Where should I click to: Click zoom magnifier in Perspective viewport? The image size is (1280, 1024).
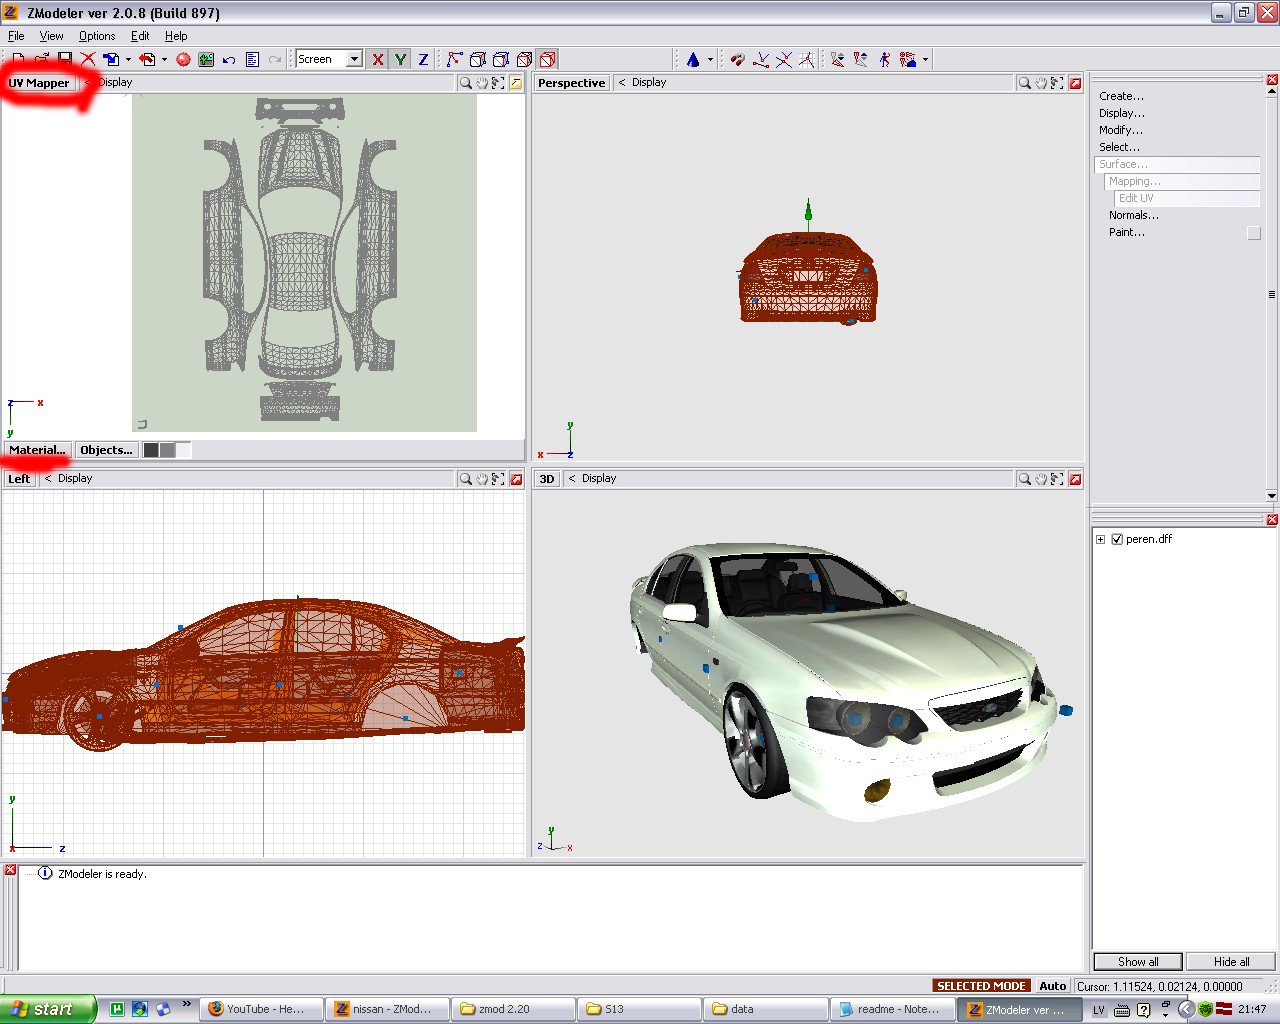(1024, 83)
